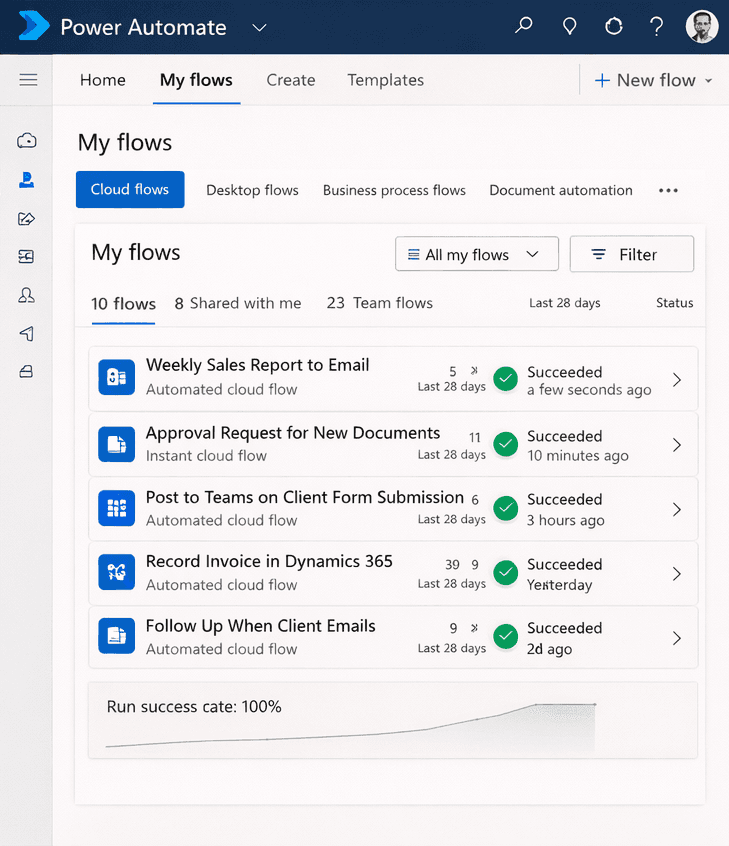Click the Power Automate logo icon
Image resolution: width=729 pixels, height=846 pixels.
click(33, 25)
